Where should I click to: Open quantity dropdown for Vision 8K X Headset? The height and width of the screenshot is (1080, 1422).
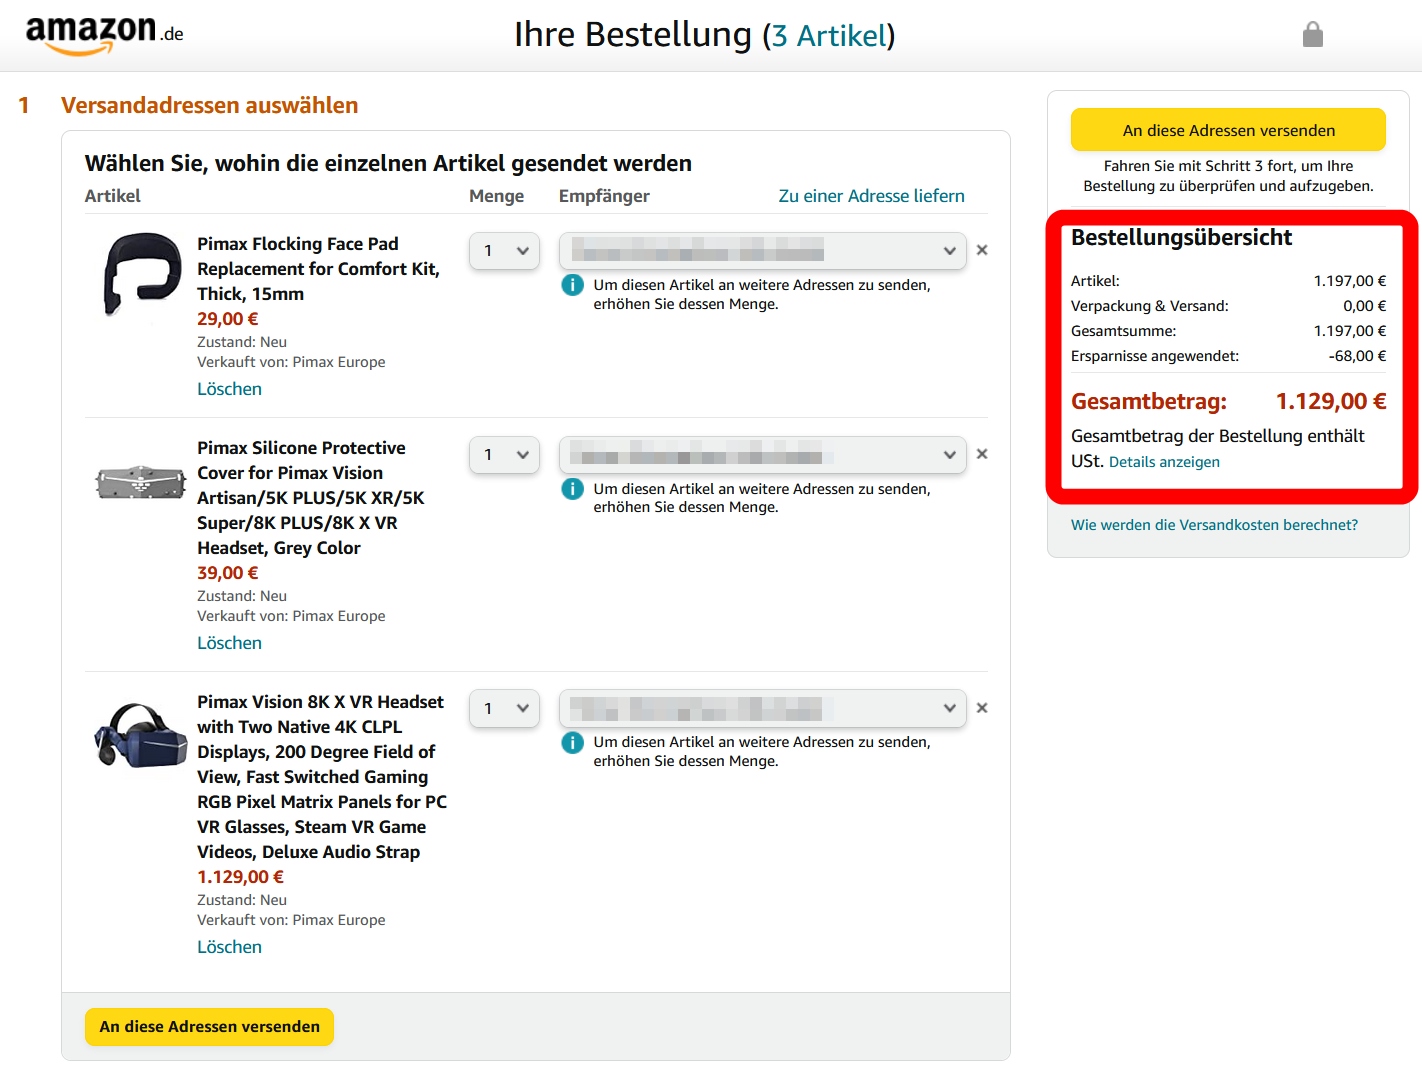[x=505, y=708]
